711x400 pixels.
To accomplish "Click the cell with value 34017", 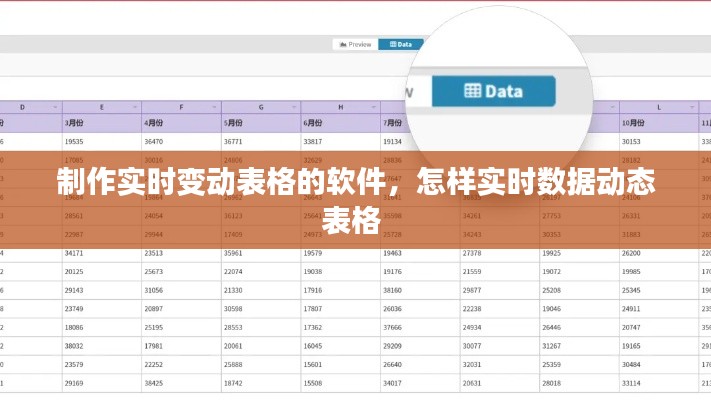I will click(x=393, y=382).
